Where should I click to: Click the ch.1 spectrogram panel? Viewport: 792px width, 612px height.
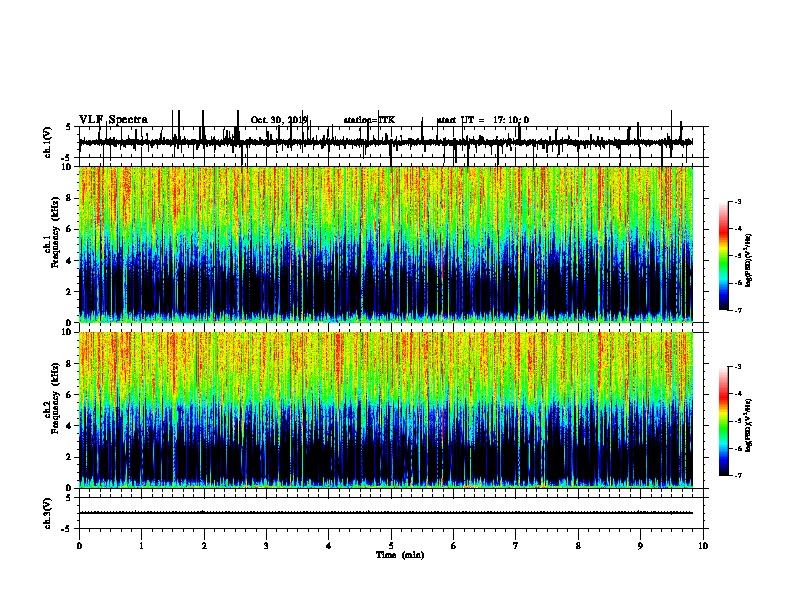pyautogui.click(x=386, y=244)
